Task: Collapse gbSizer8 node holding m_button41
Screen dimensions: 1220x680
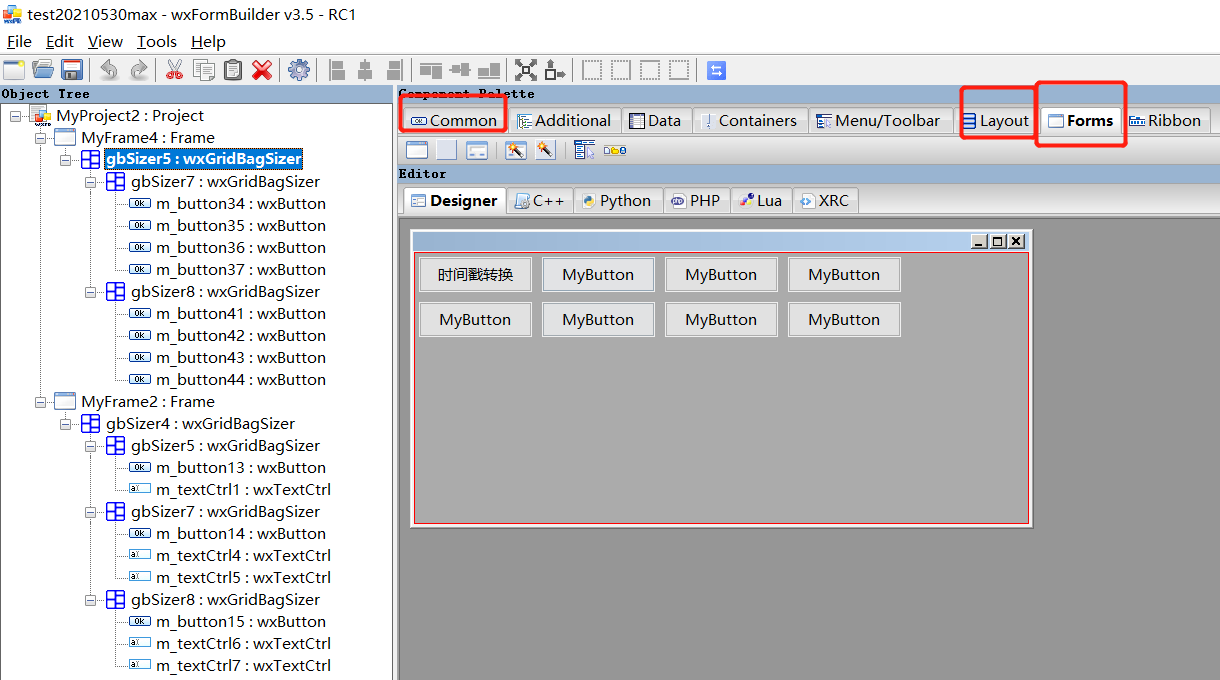Action: 91,292
